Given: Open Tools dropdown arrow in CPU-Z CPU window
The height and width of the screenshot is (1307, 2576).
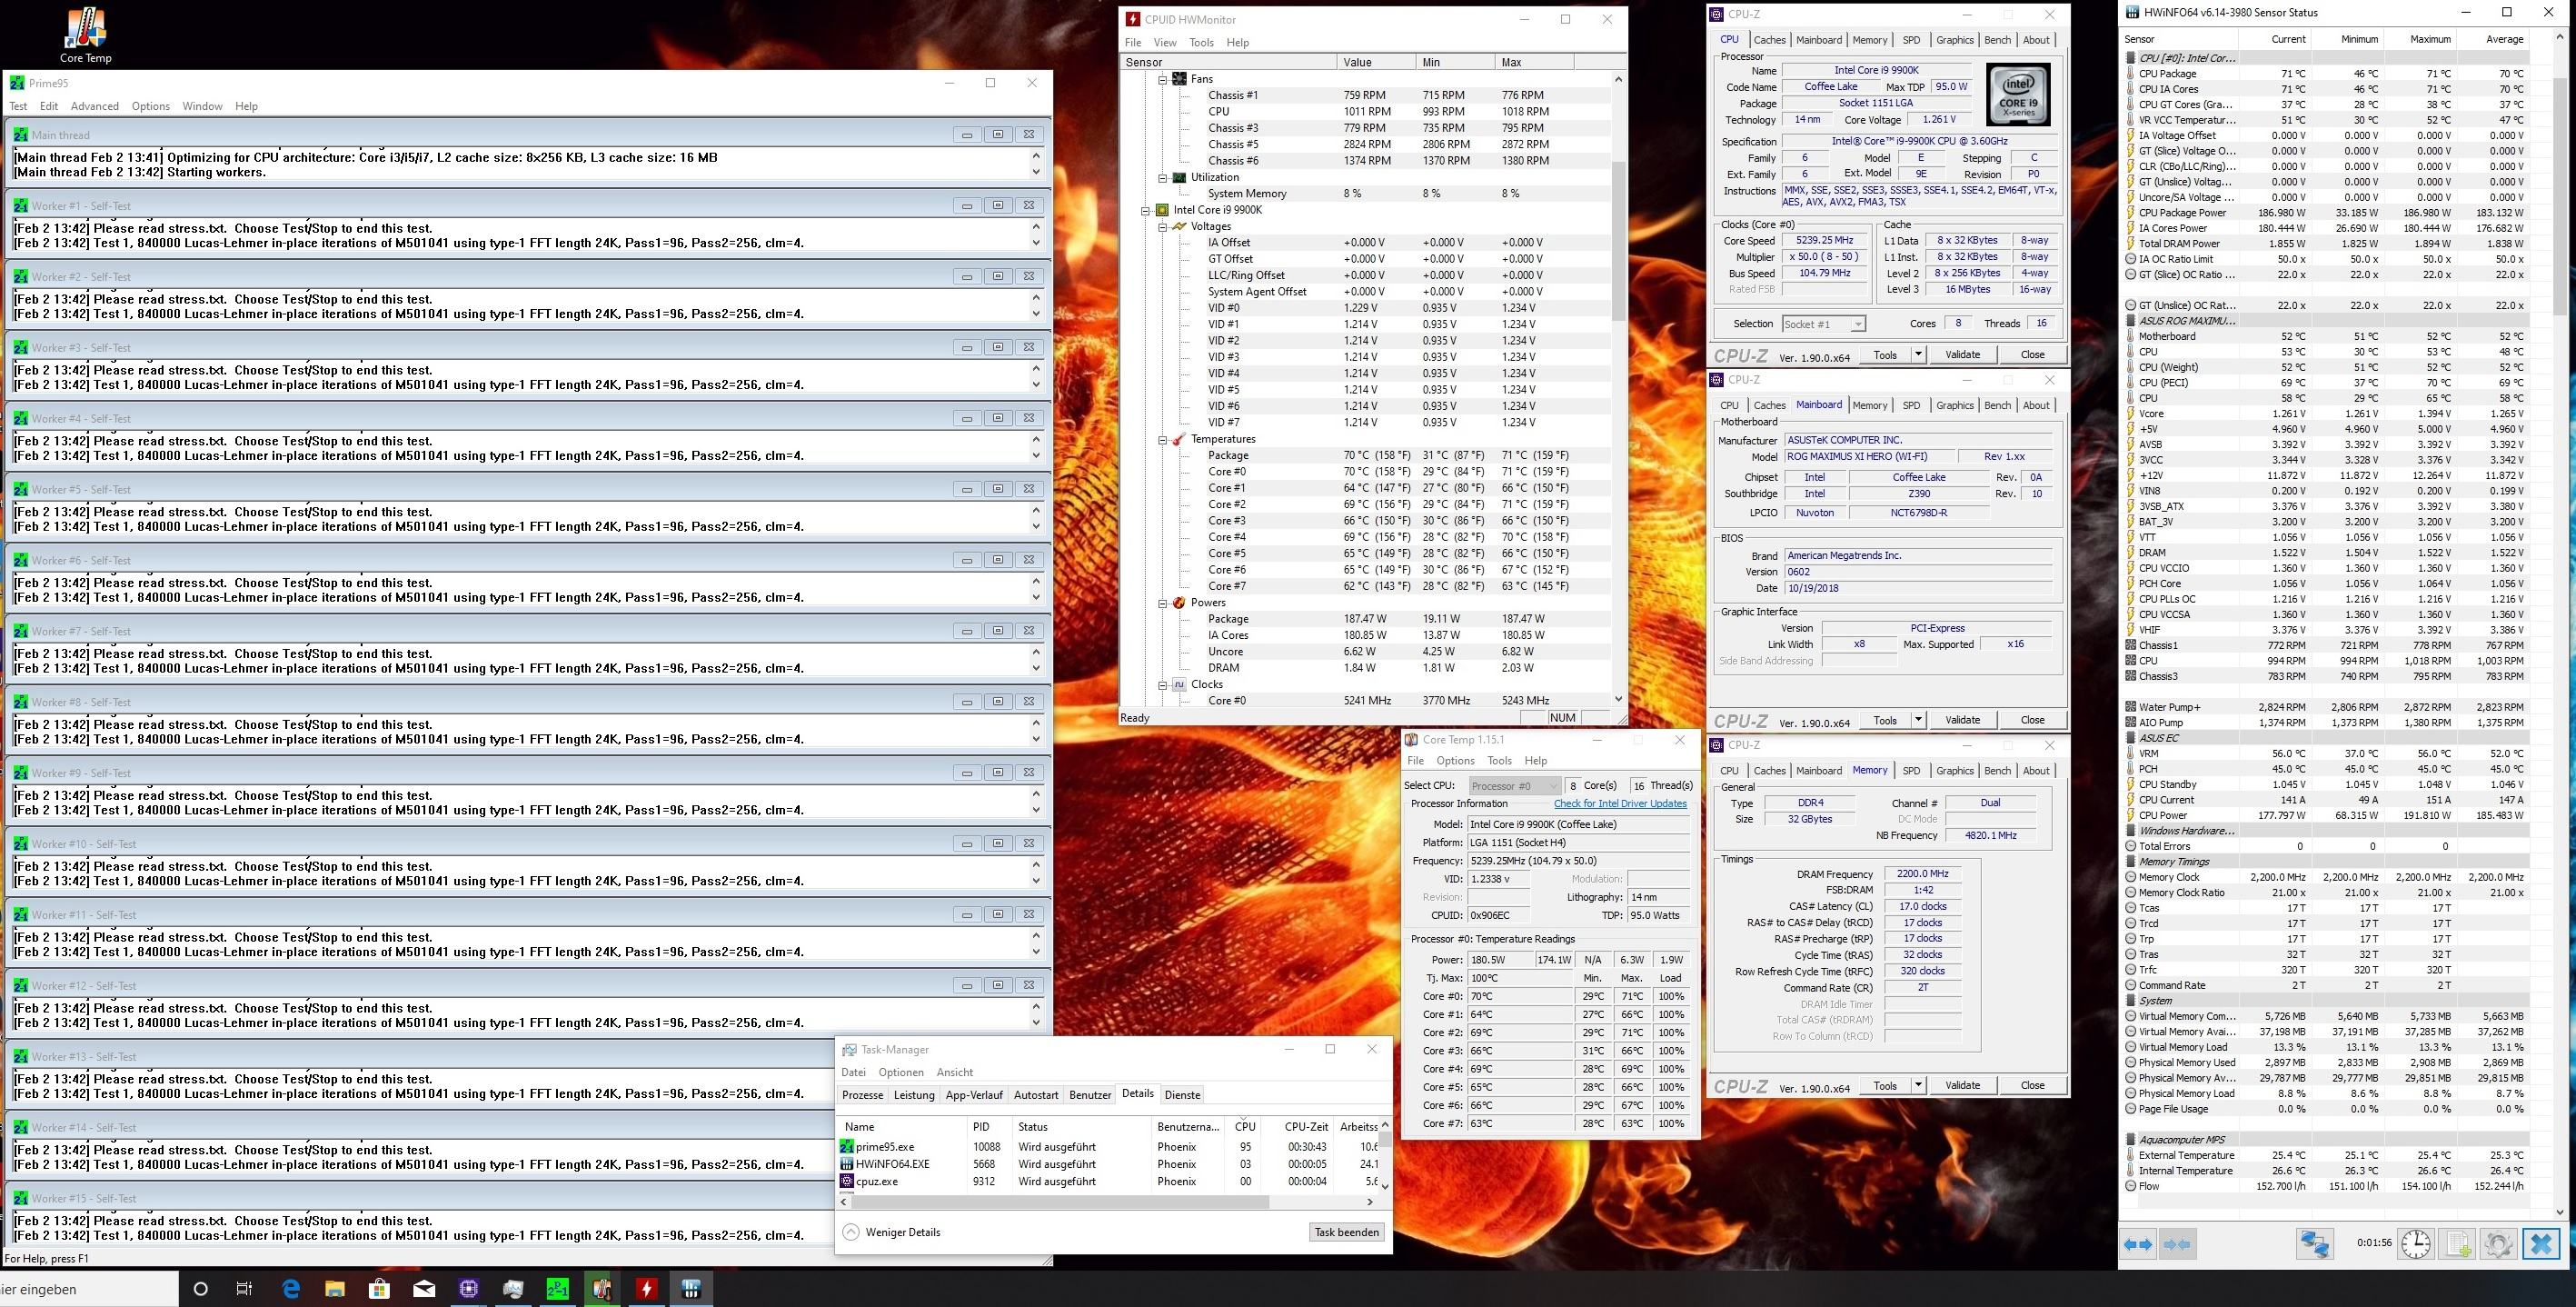Looking at the screenshot, I should [1918, 354].
